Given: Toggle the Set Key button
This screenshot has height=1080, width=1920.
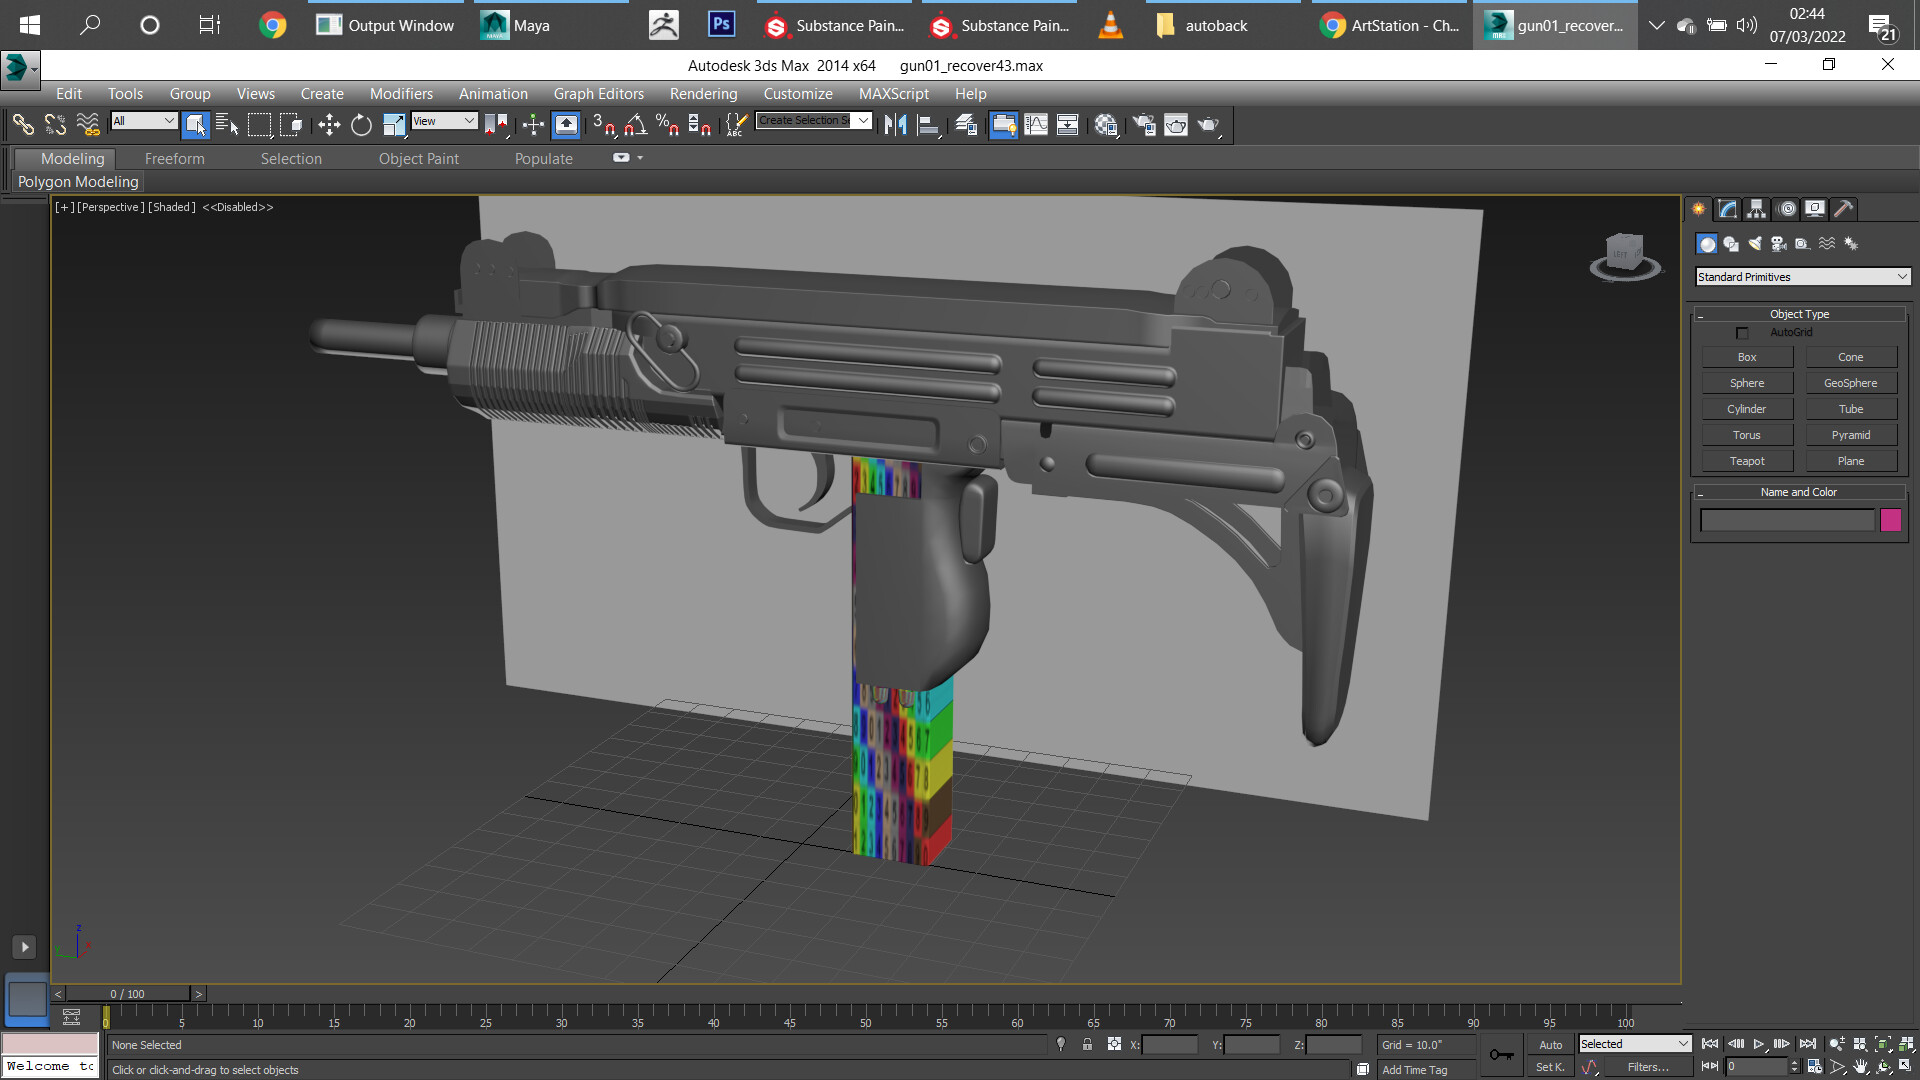Looking at the screenshot, I should click(x=1549, y=1067).
